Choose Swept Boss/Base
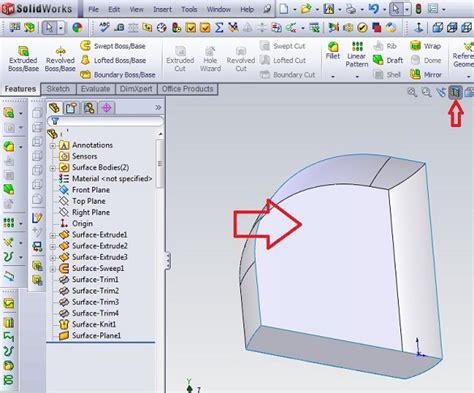Screen dimensions: 474x393 coord(113,46)
